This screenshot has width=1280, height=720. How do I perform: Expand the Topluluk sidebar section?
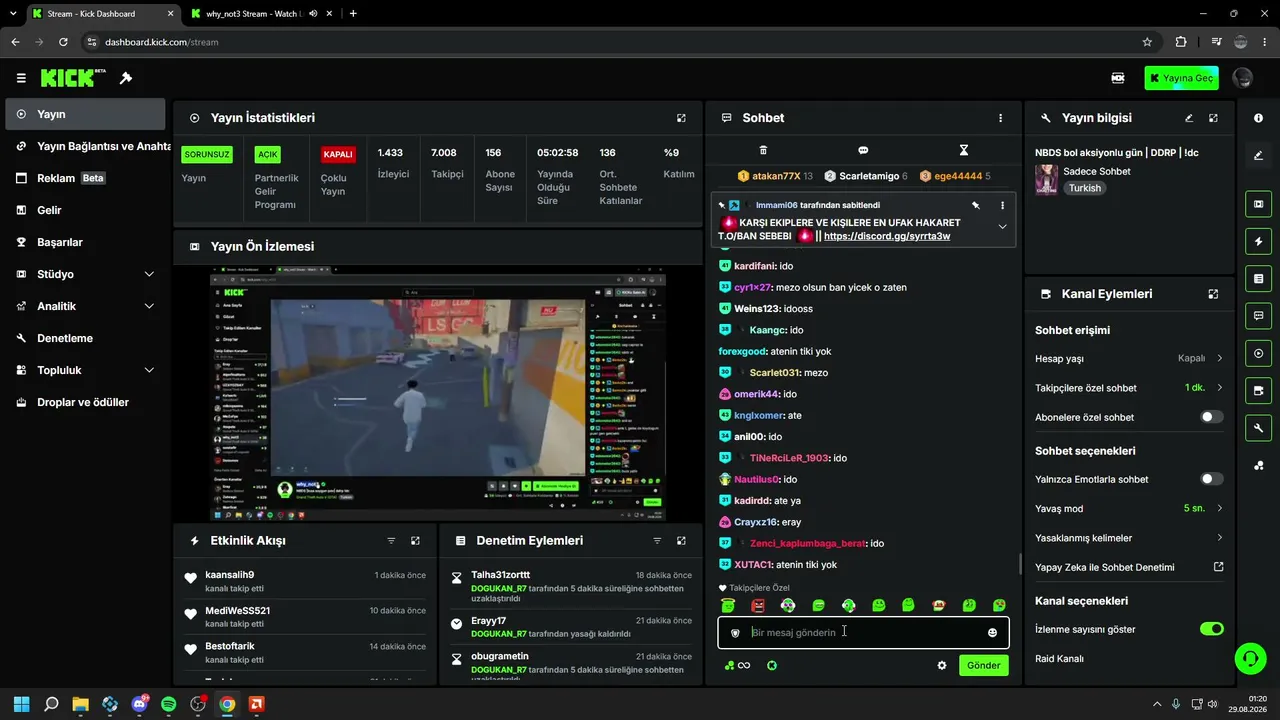pos(149,370)
